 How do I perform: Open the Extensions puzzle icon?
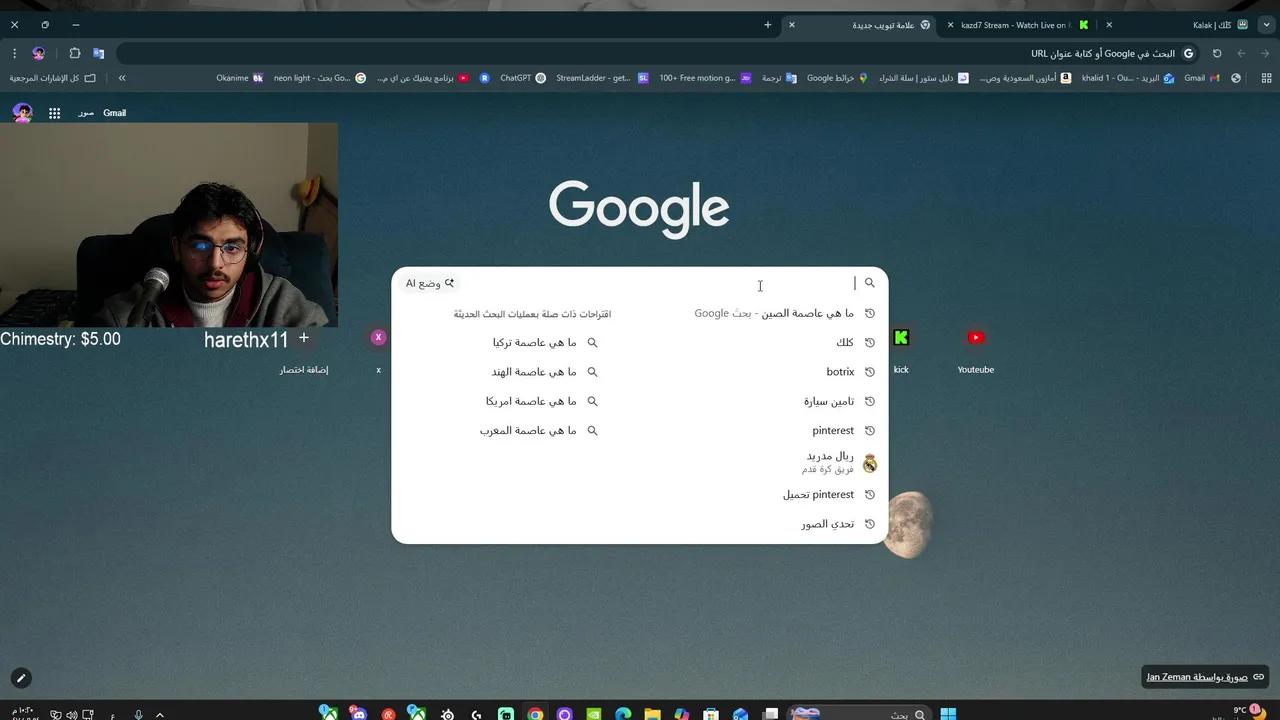[x=75, y=53]
